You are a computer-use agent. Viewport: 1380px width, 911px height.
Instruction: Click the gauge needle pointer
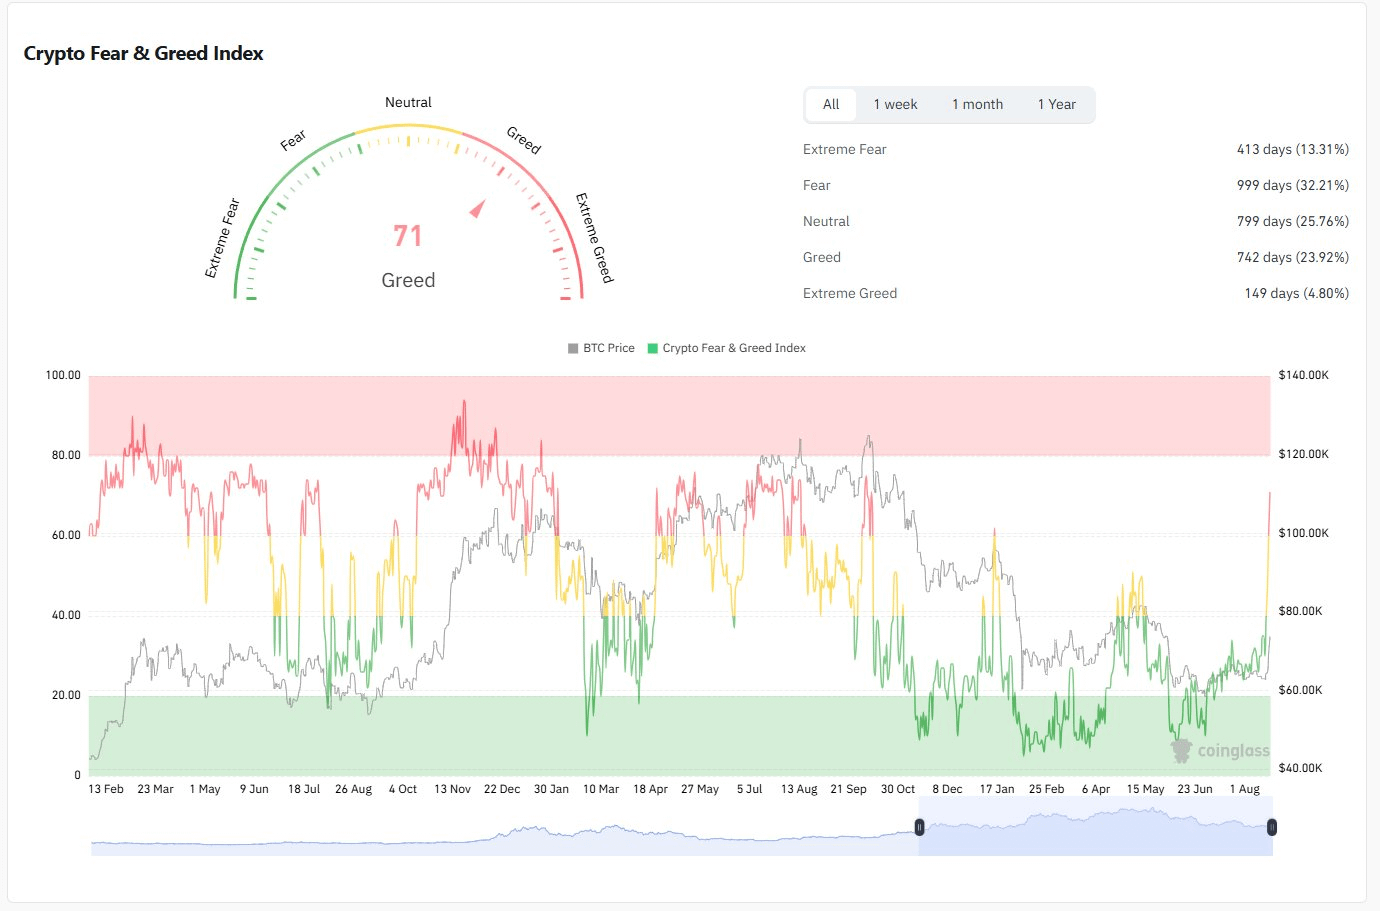click(x=478, y=209)
